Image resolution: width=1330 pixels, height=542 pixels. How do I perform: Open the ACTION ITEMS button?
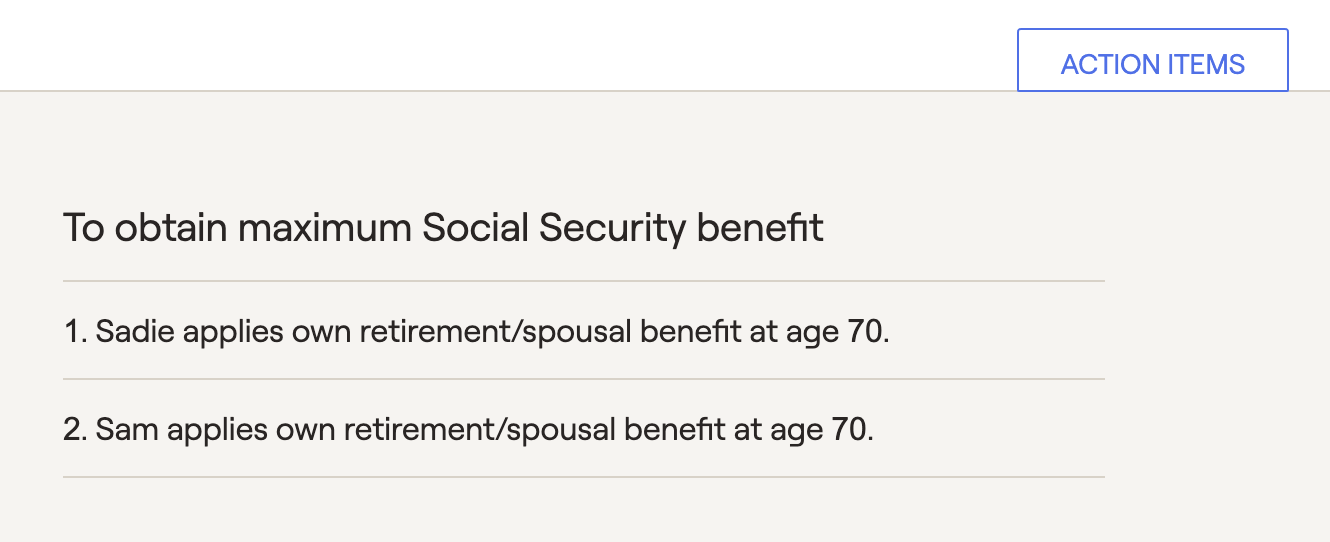(1152, 60)
